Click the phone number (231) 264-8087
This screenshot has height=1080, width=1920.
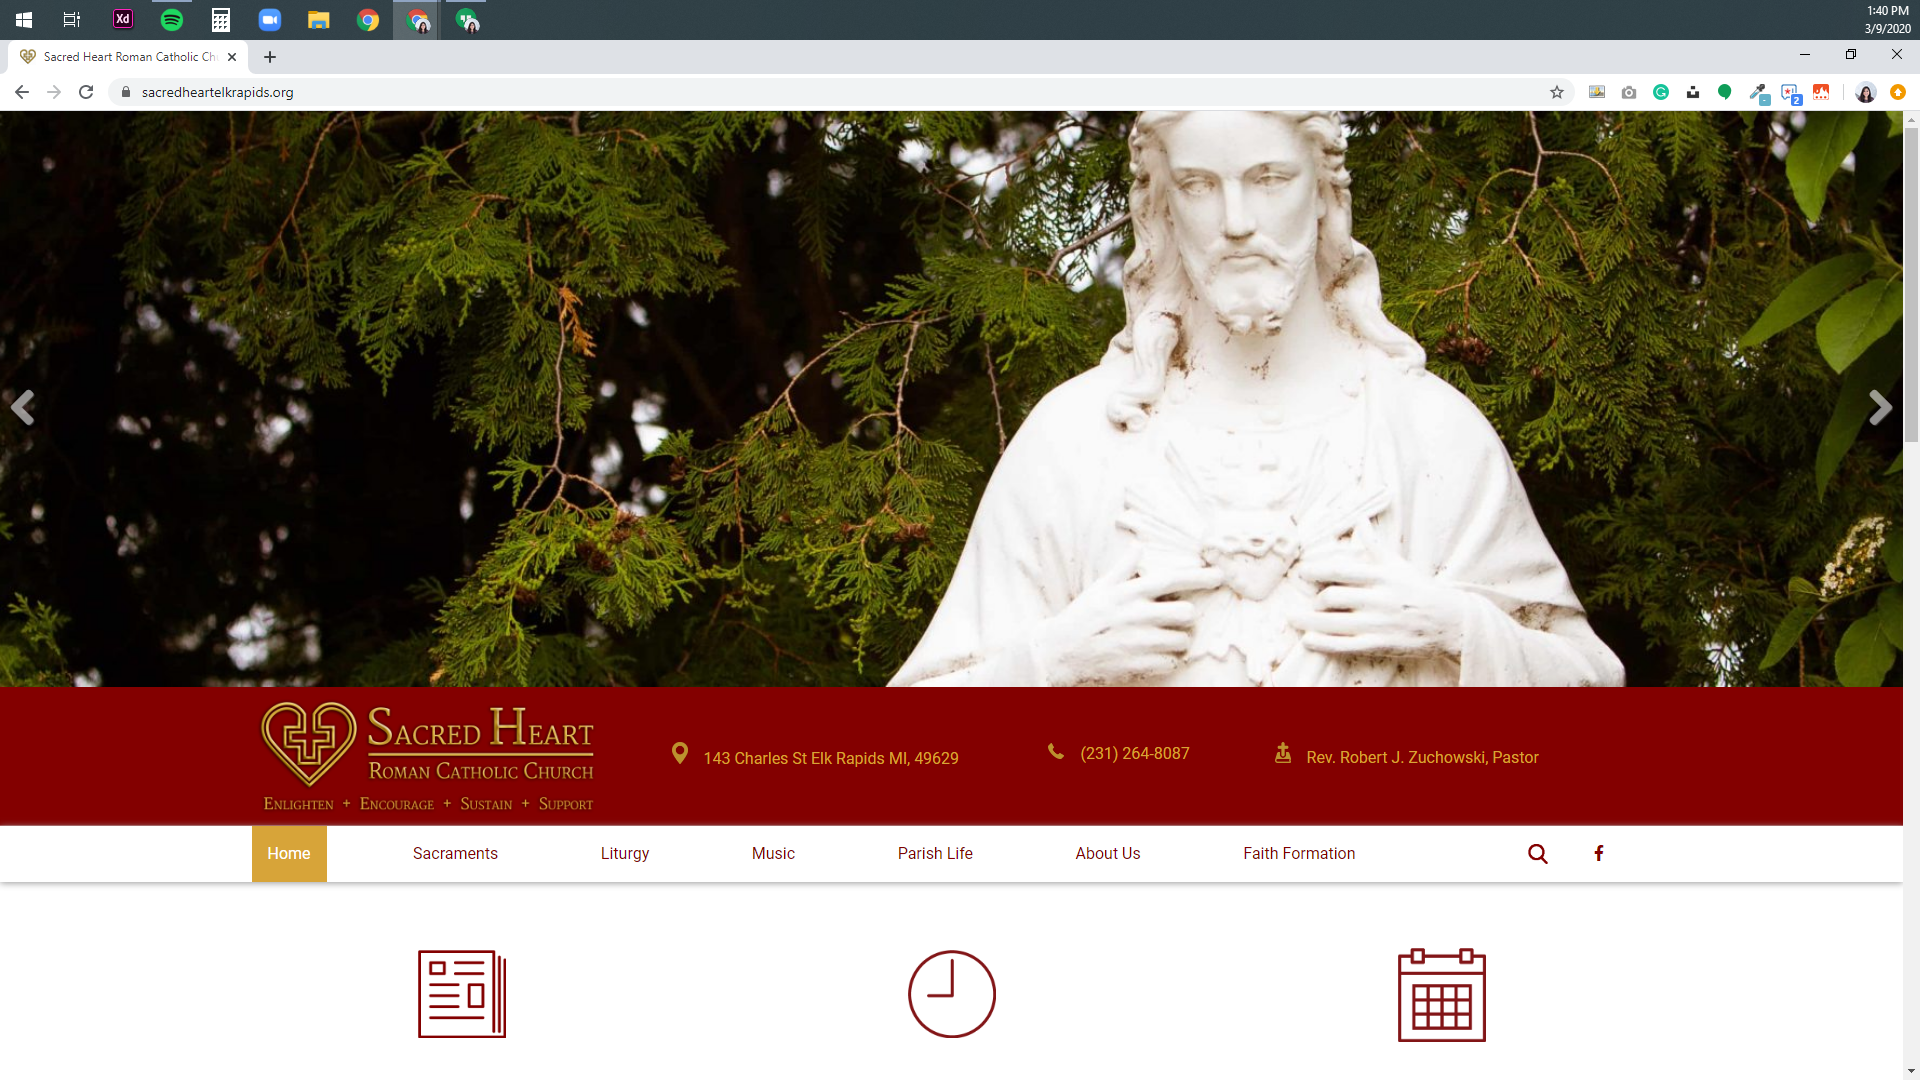pos(1134,753)
